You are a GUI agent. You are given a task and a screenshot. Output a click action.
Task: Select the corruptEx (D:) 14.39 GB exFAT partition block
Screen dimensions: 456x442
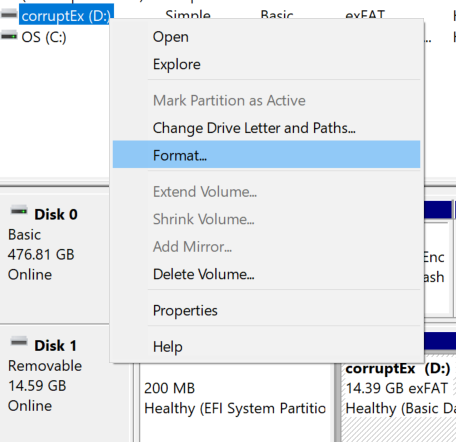point(399,402)
